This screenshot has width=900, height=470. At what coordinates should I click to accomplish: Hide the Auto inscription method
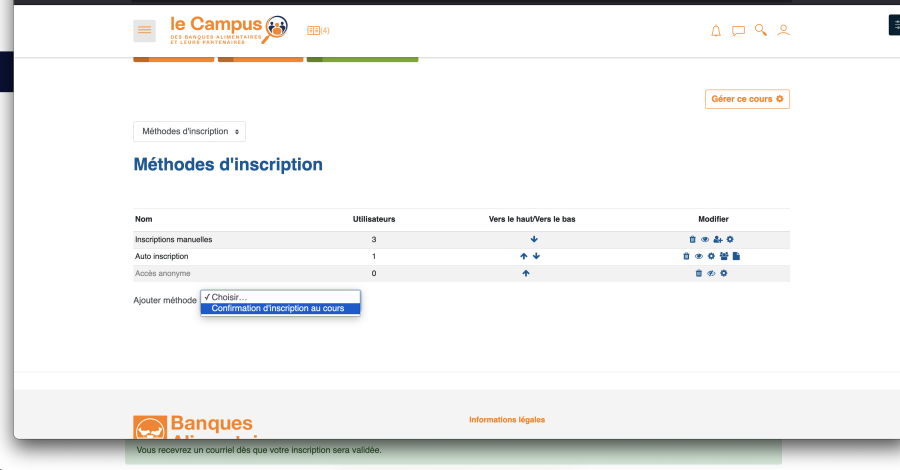699,257
